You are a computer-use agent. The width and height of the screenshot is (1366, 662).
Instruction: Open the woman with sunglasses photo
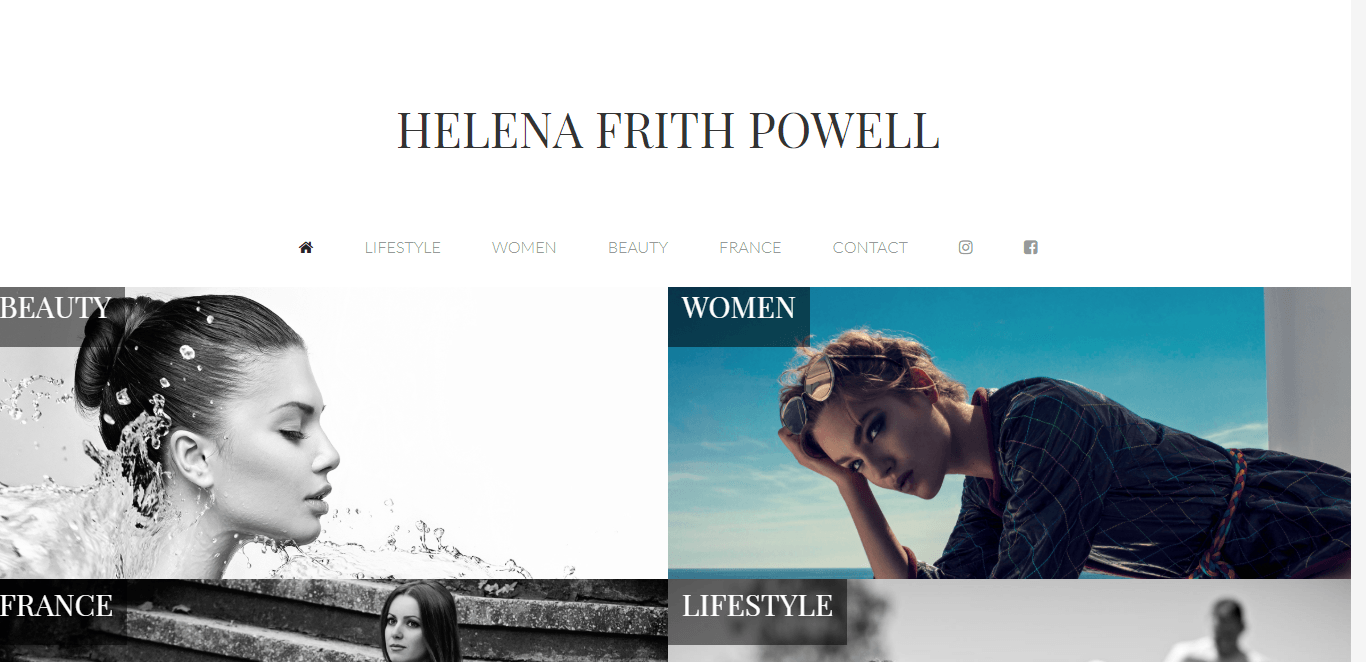pyautogui.click(x=1009, y=433)
